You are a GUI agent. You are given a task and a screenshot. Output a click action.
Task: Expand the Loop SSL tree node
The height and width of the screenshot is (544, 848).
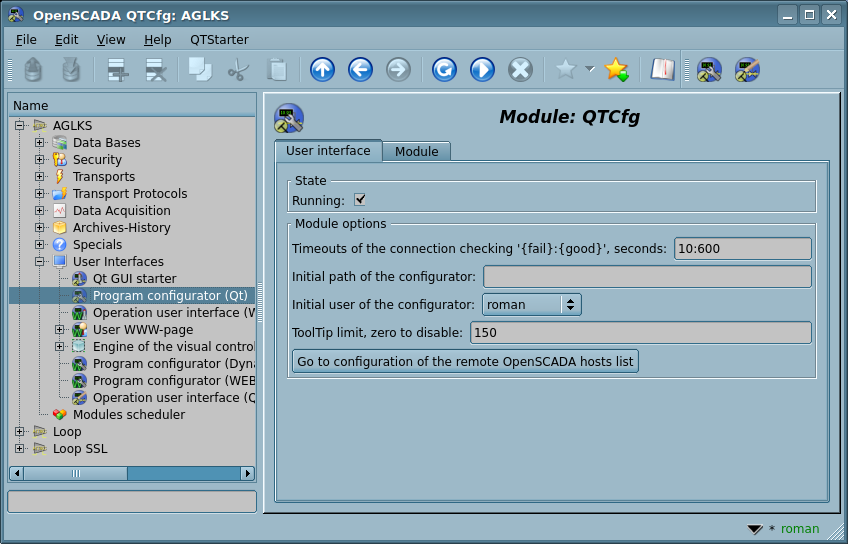click(x=20, y=449)
